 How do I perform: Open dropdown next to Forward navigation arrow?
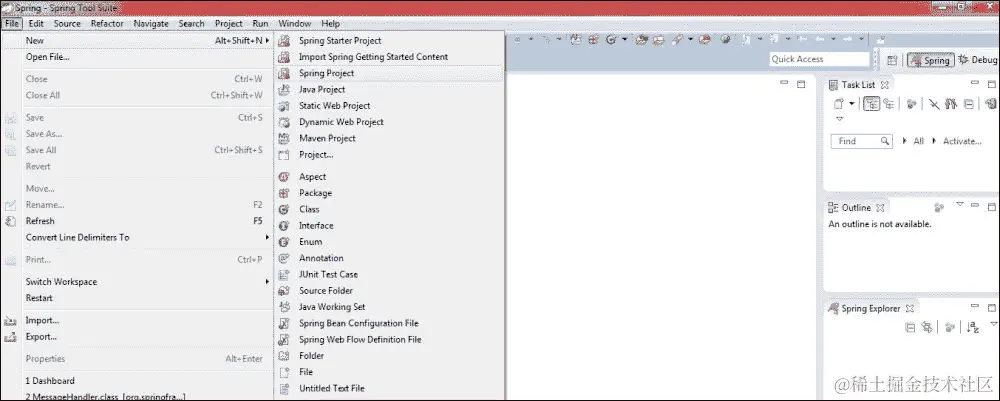coord(861,40)
